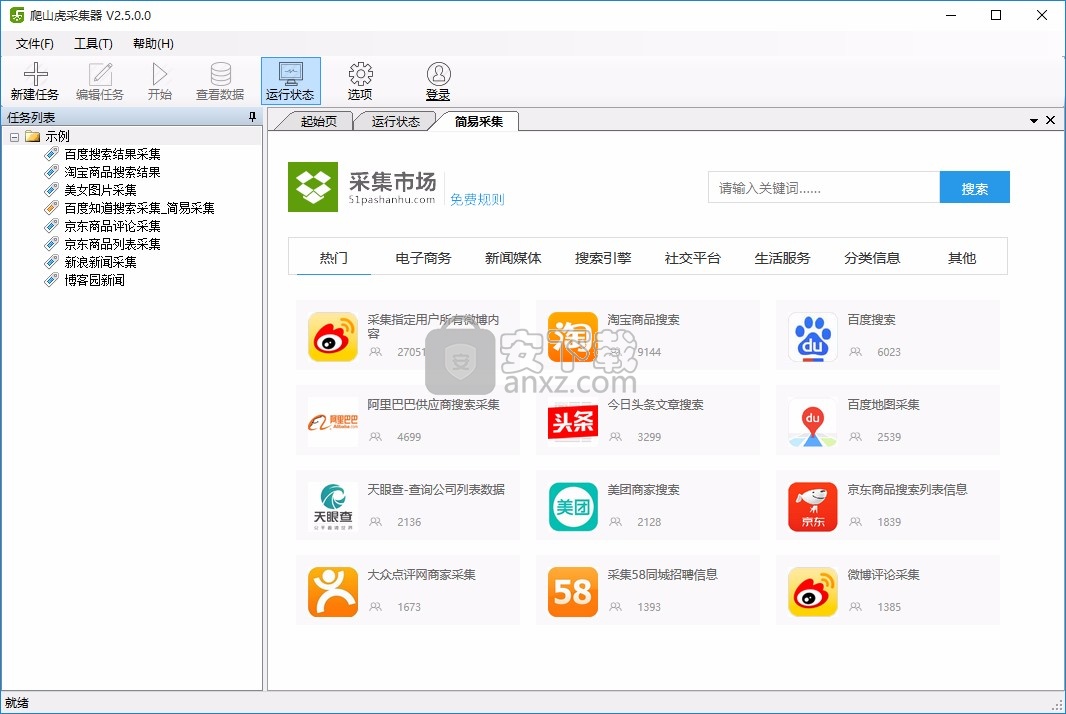1066x714 pixels.
Task: Select the 分类信息 category tab
Action: [872, 258]
